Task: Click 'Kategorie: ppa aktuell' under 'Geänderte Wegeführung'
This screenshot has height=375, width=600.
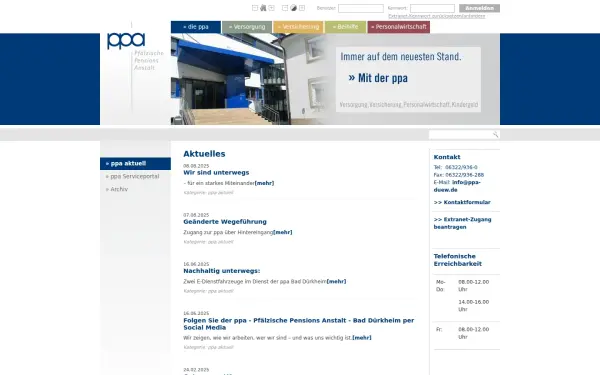Action: (208, 242)
